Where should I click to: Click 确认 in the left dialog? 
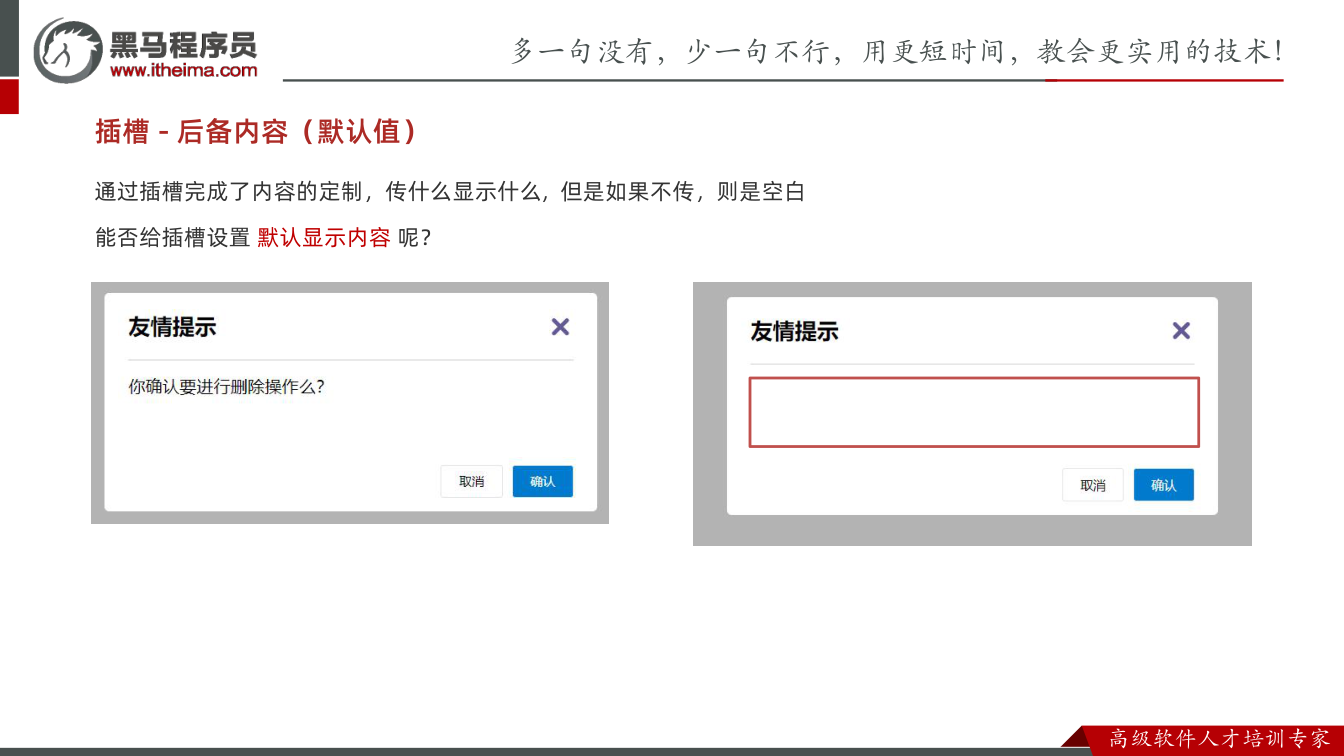(x=543, y=481)
